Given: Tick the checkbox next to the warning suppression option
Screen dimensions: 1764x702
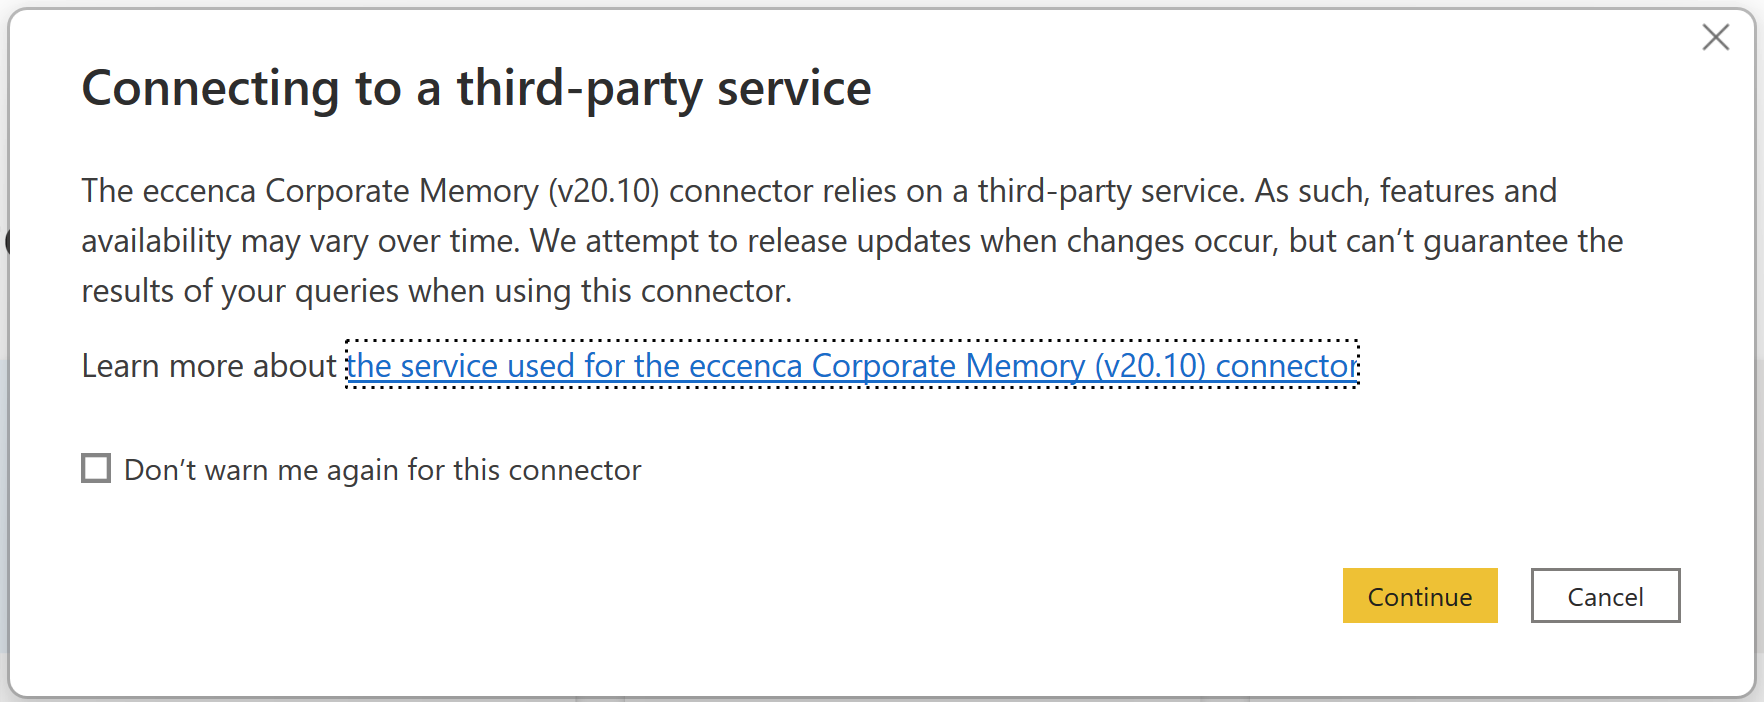Looking at the screenshot, I should (x=95, y=468).
